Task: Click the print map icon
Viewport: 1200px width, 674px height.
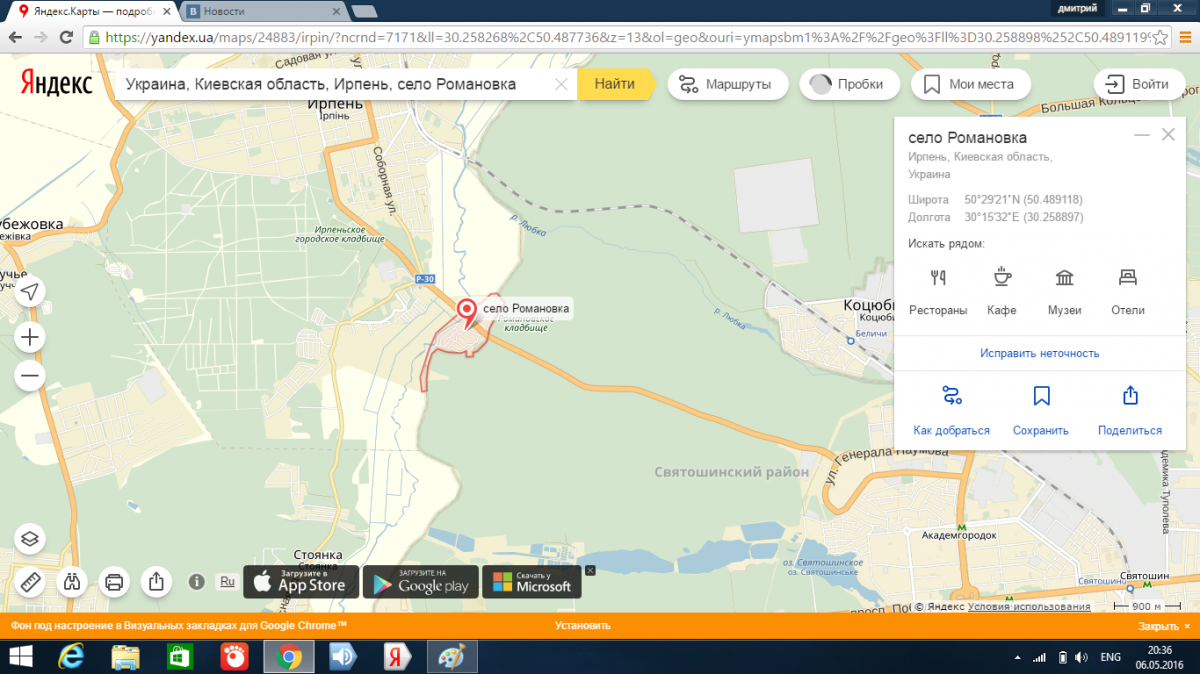Action: click(x=114, y=581)
